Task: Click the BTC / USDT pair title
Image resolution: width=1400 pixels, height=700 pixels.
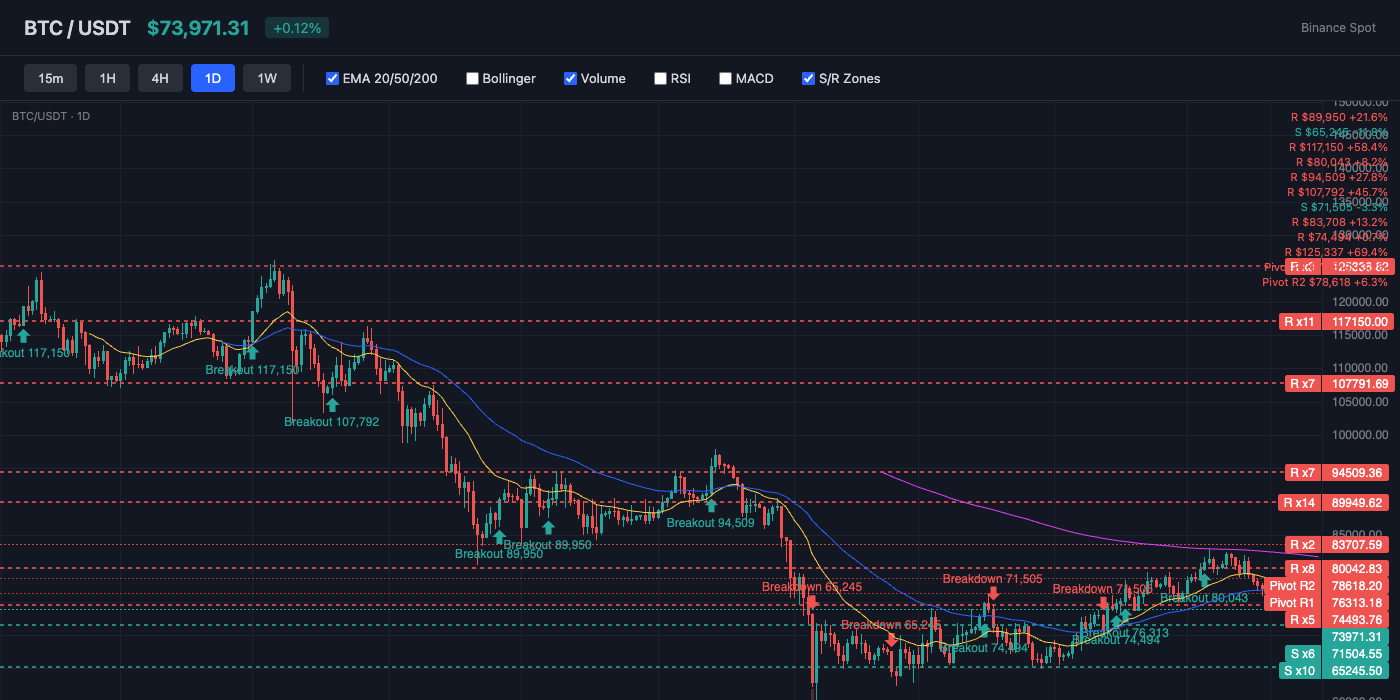Action: (77, 28)
